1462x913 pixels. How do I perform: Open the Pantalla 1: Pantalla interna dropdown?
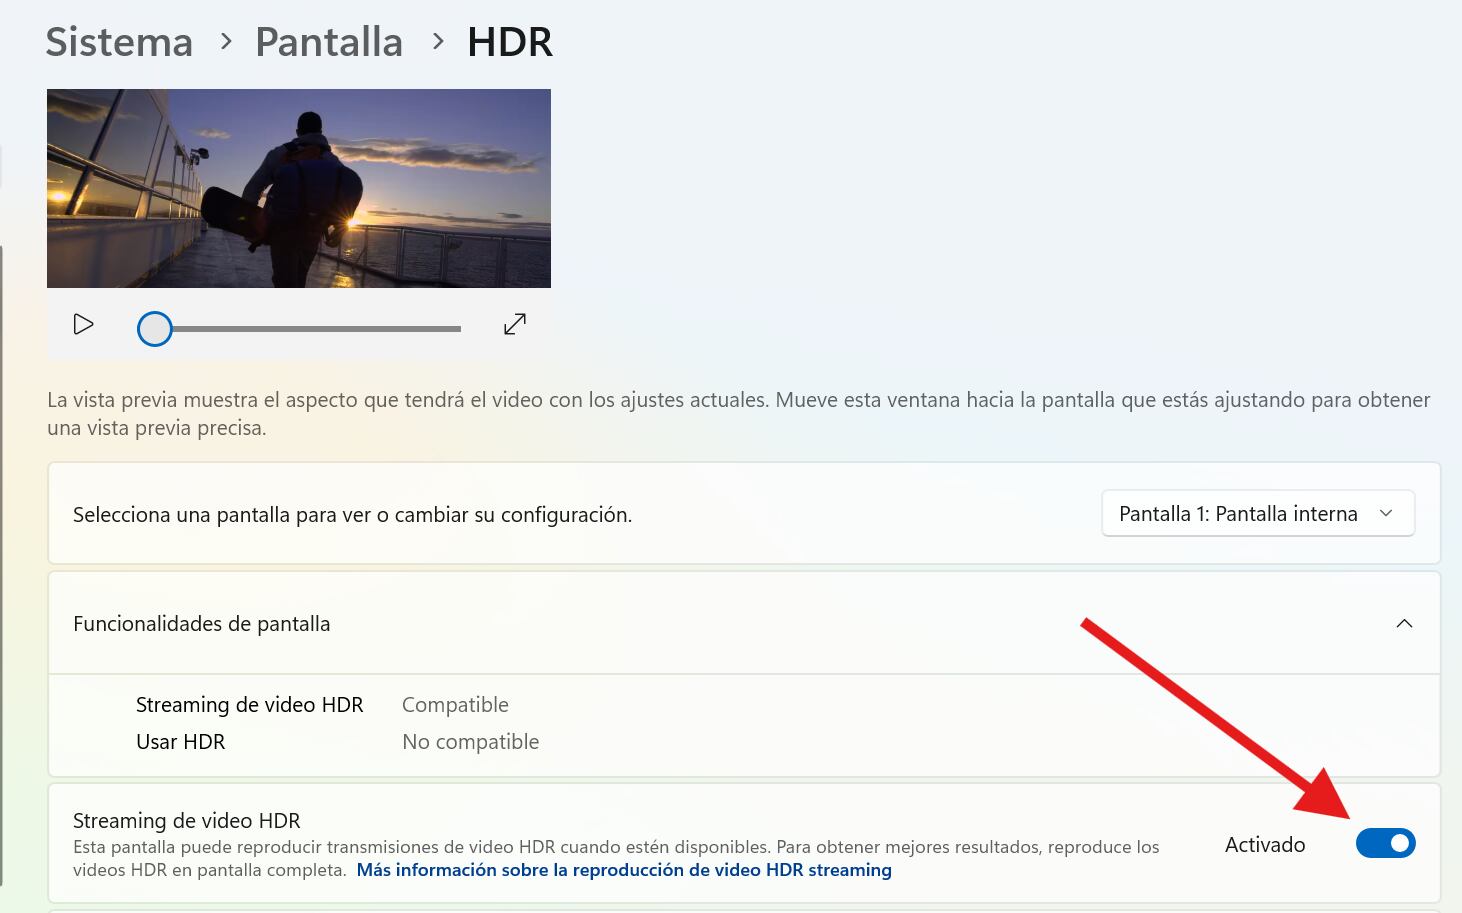1258,513
